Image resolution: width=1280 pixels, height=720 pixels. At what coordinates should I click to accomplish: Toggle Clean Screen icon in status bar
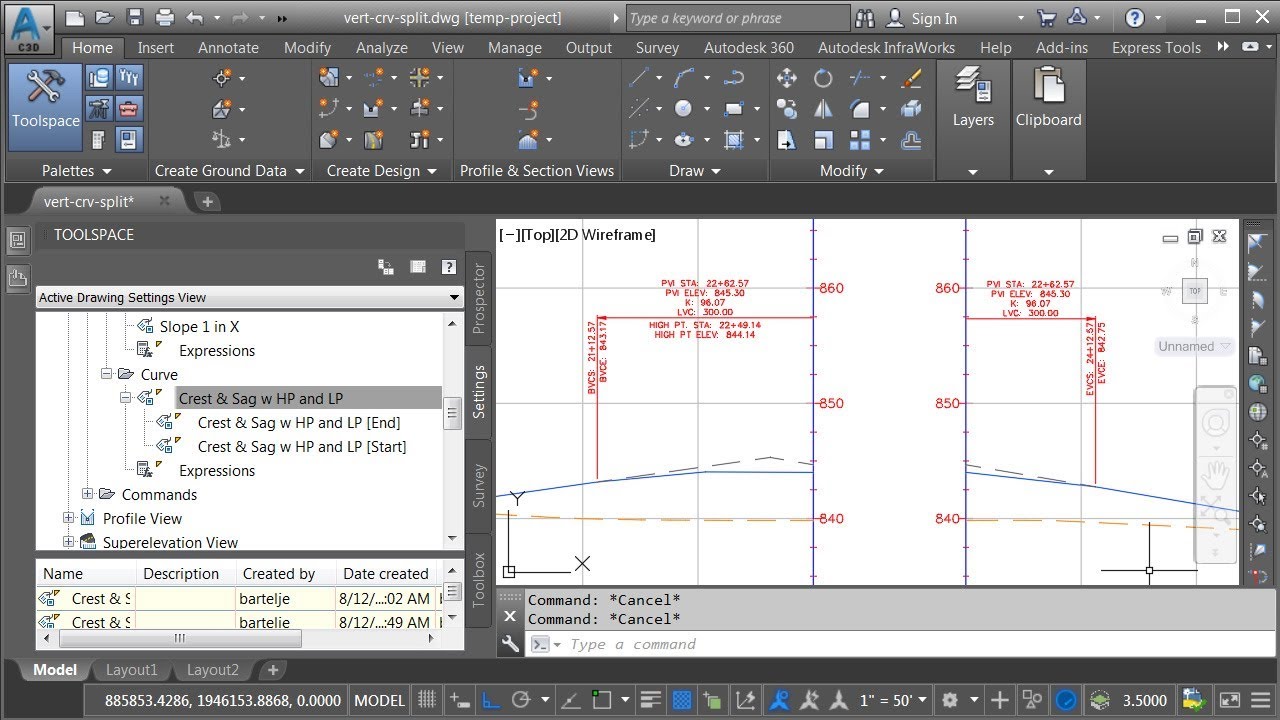point(1230,700)
